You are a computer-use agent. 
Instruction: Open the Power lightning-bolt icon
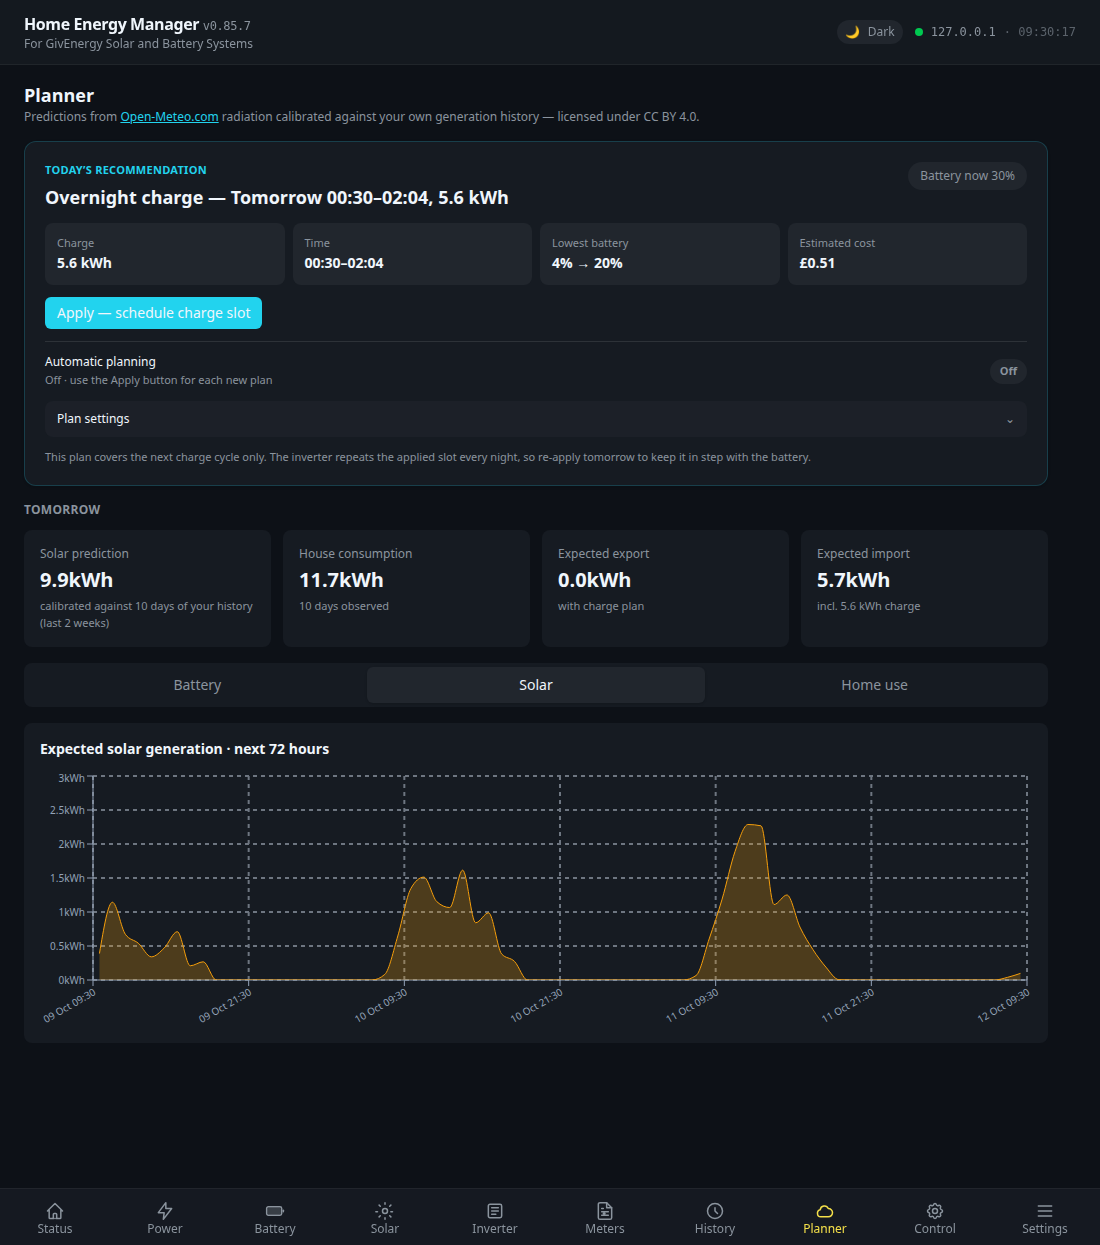(165, 1211)
